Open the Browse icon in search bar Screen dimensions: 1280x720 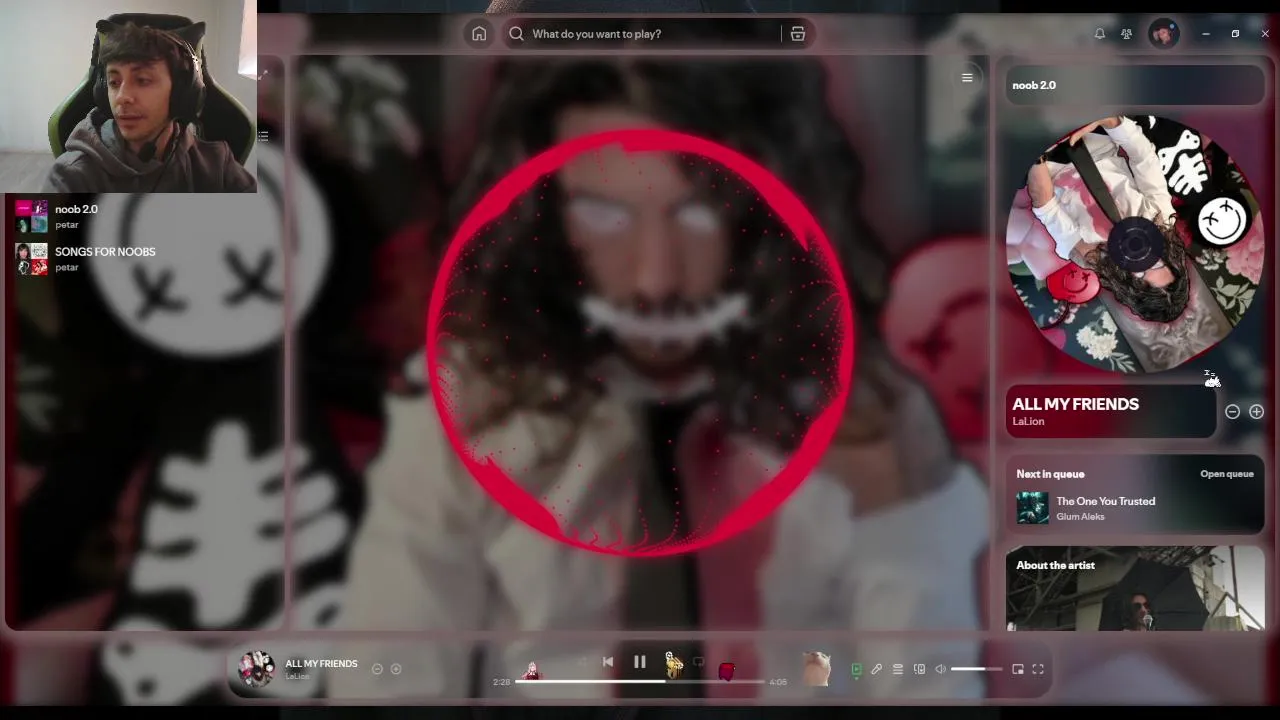[x=798, y=34]
